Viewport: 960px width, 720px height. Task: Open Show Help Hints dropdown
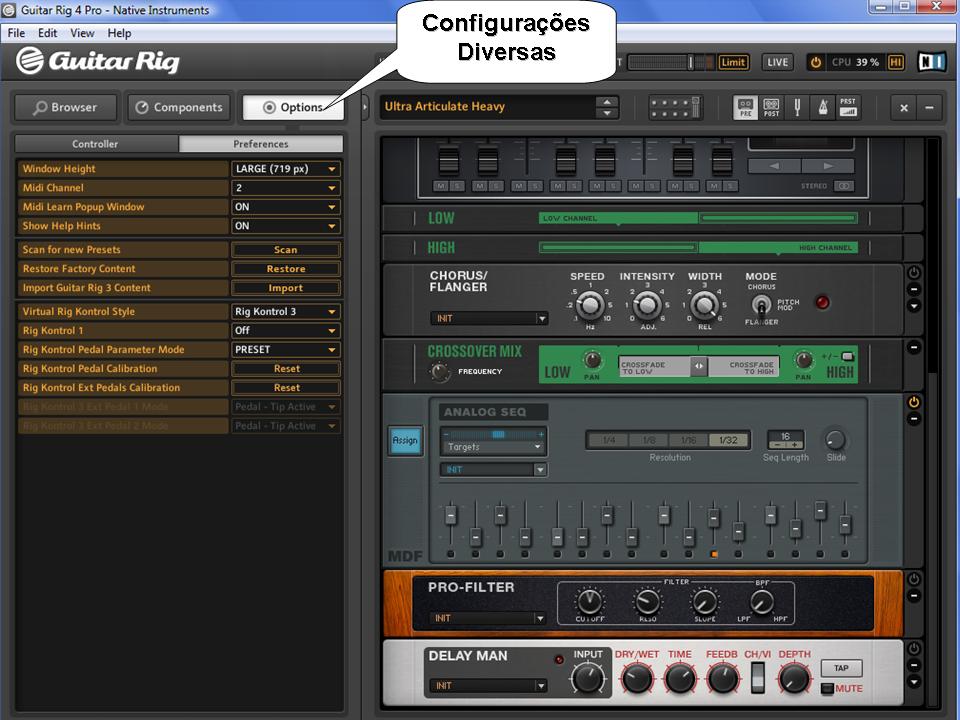click(285, 226)
